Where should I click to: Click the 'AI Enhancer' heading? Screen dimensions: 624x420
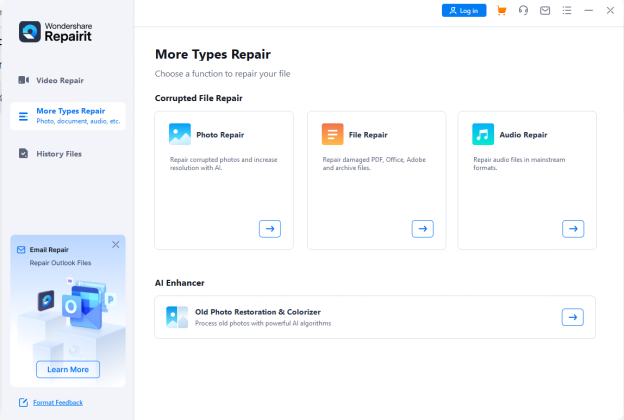click(179, 283)
